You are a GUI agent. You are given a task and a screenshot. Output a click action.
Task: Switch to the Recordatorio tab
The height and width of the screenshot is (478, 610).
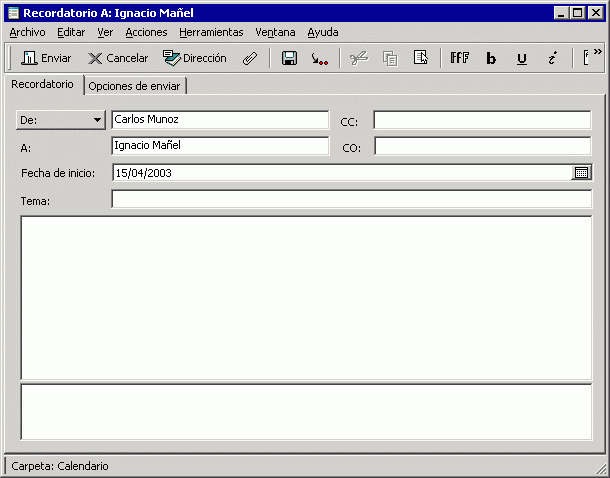42,84
